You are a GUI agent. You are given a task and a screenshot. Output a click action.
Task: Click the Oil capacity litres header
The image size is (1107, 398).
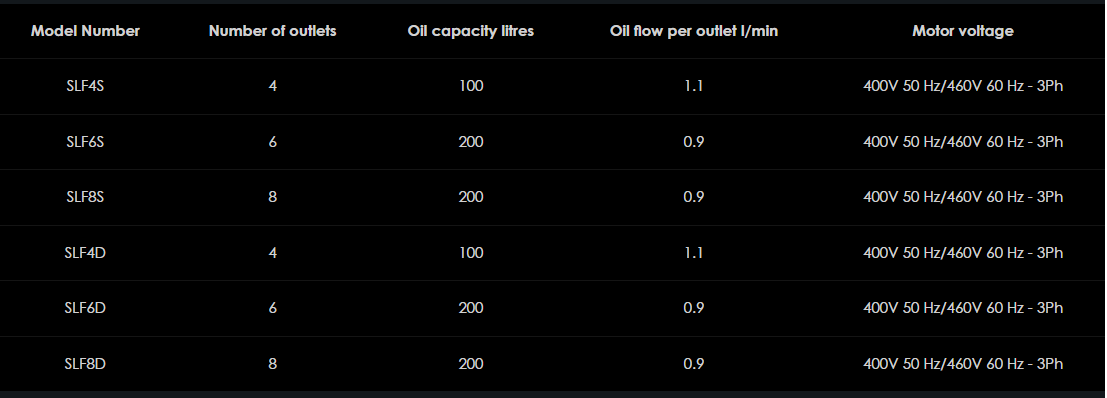pos(471,31)
